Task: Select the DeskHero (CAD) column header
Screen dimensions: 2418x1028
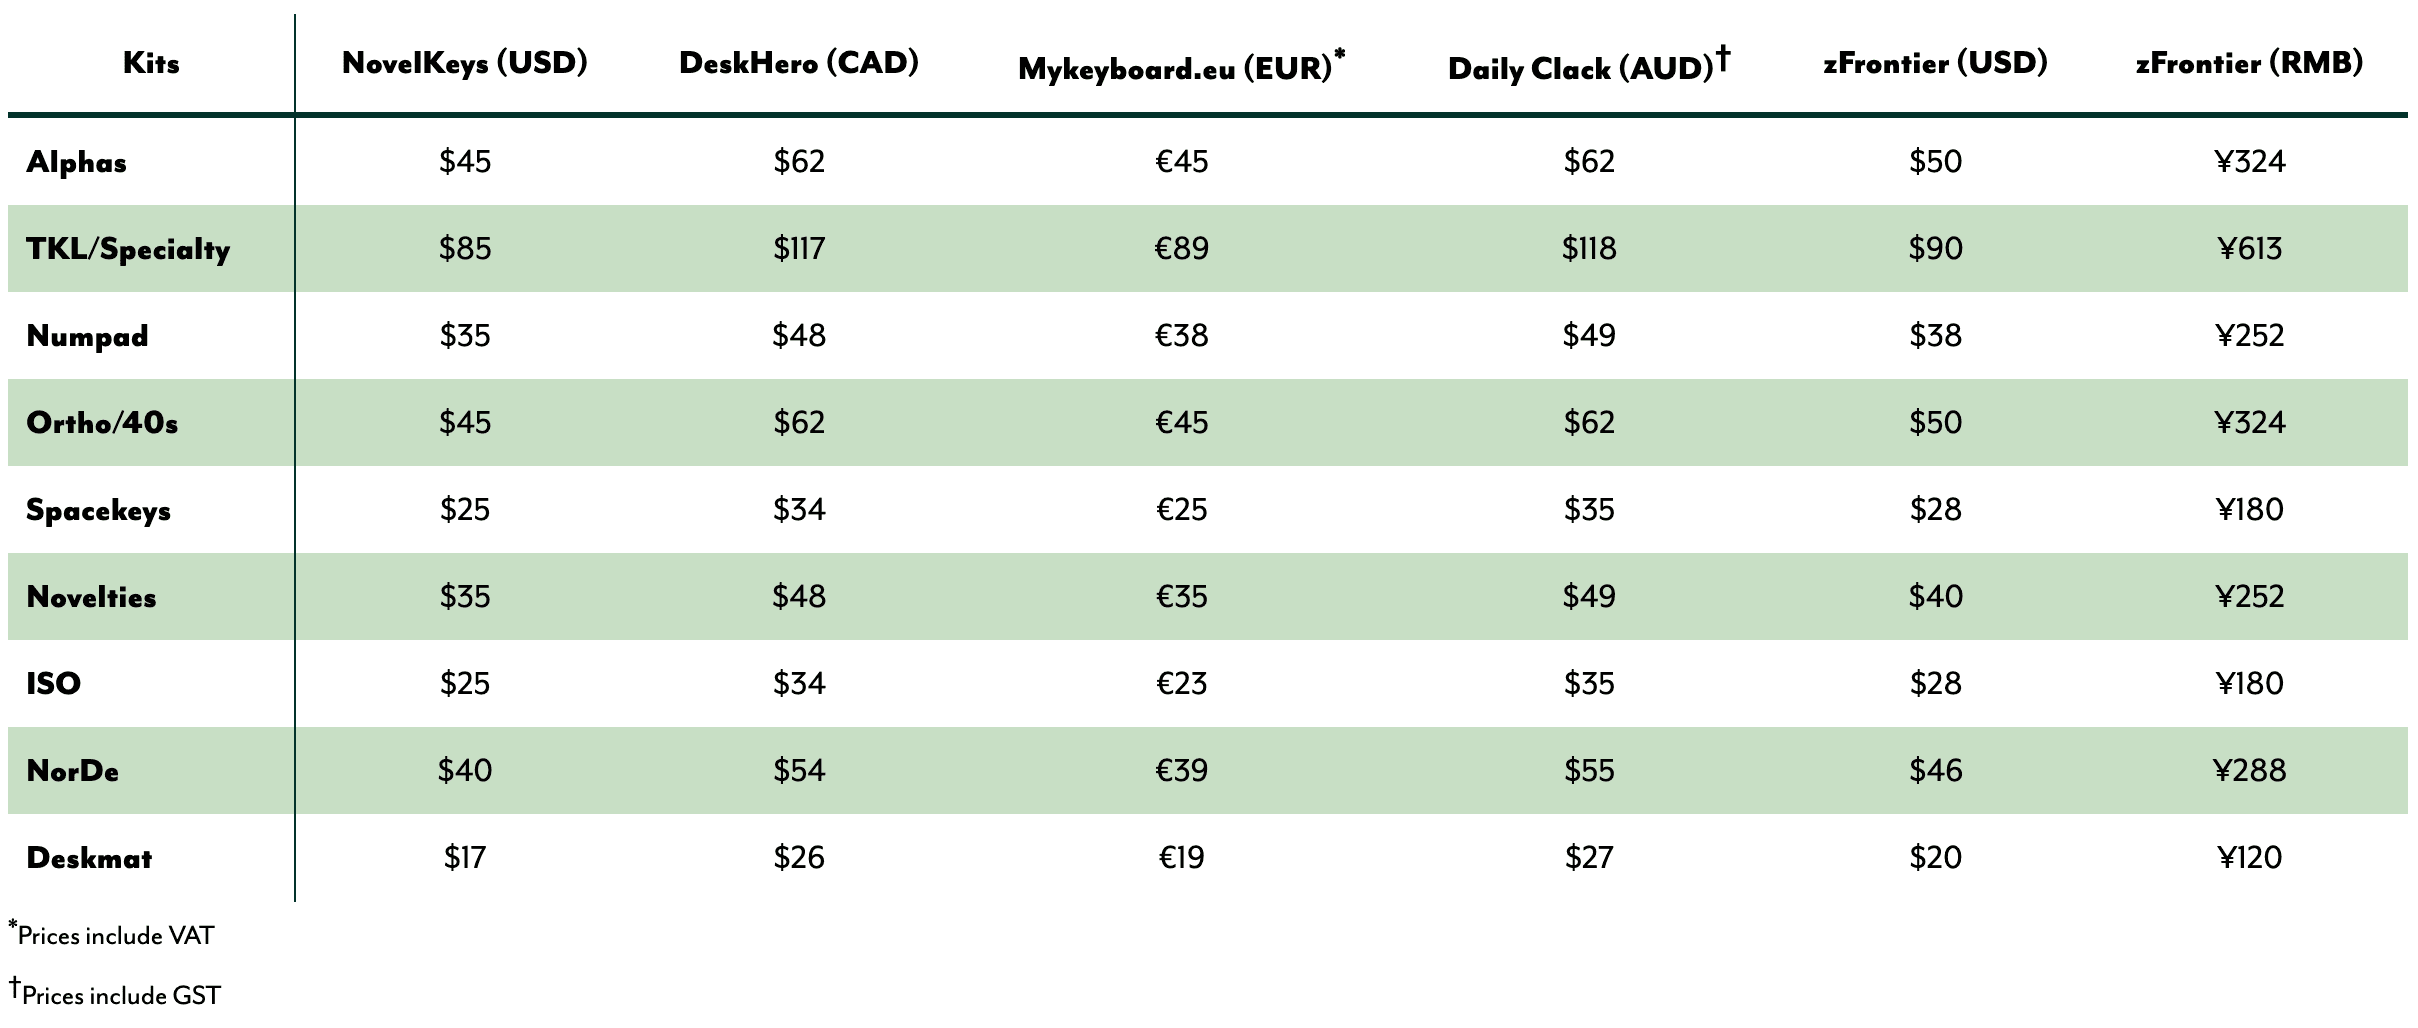Action: 798,63
